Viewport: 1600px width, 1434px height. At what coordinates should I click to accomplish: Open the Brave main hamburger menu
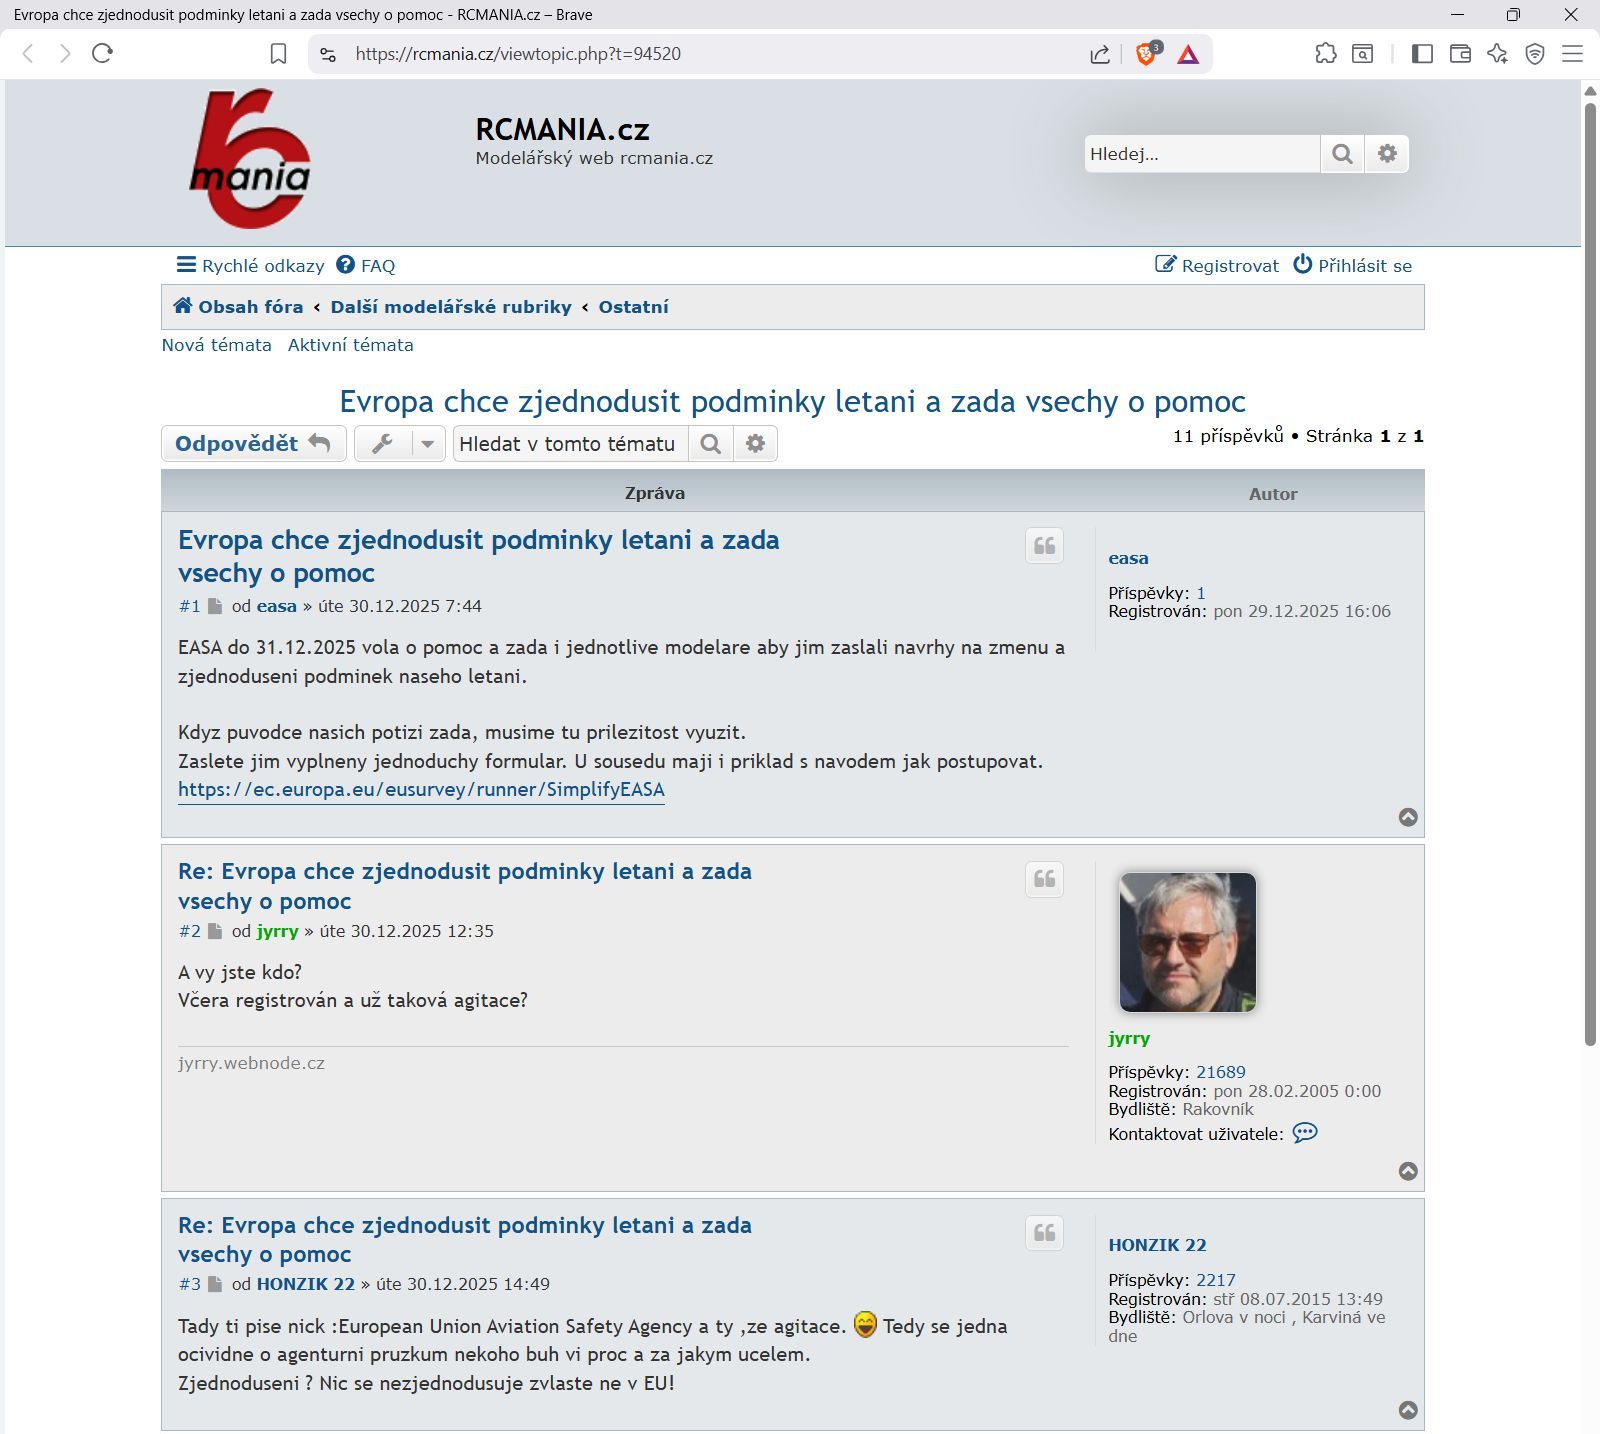coord(1572,54)
